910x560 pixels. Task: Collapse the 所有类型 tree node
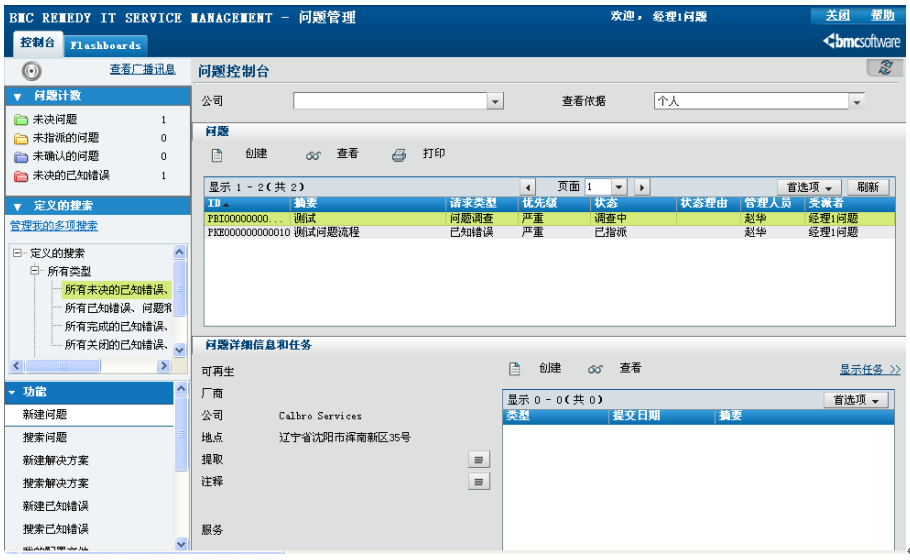coord(35,270)
